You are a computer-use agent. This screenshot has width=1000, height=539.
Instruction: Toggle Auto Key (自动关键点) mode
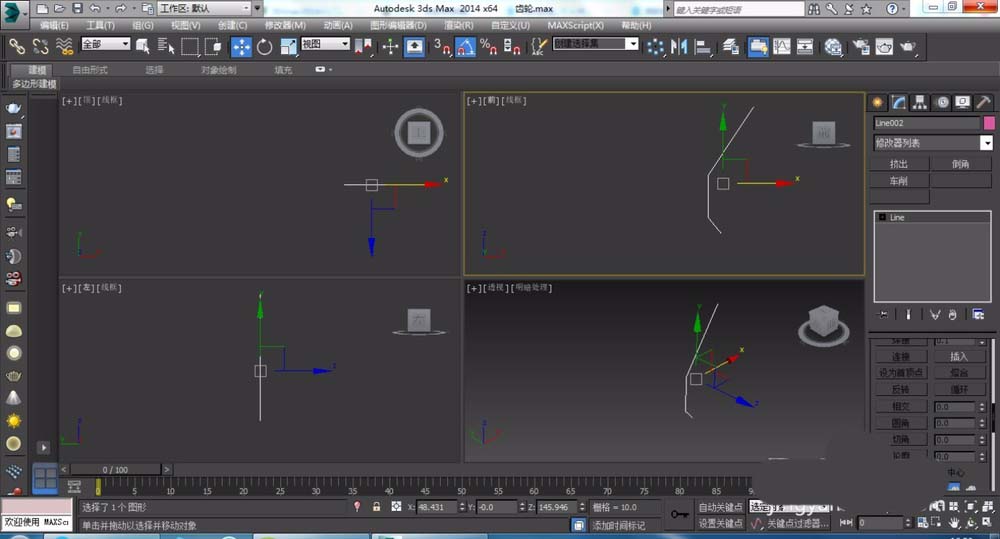(x=720, y=507)
